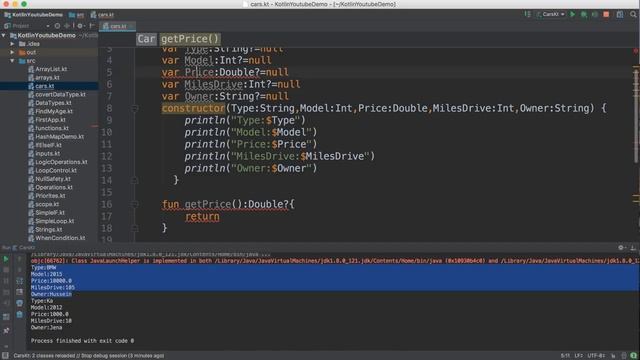640x360 pixels.
Task: Clear console with the trash icon
Action: pos(19,314)
